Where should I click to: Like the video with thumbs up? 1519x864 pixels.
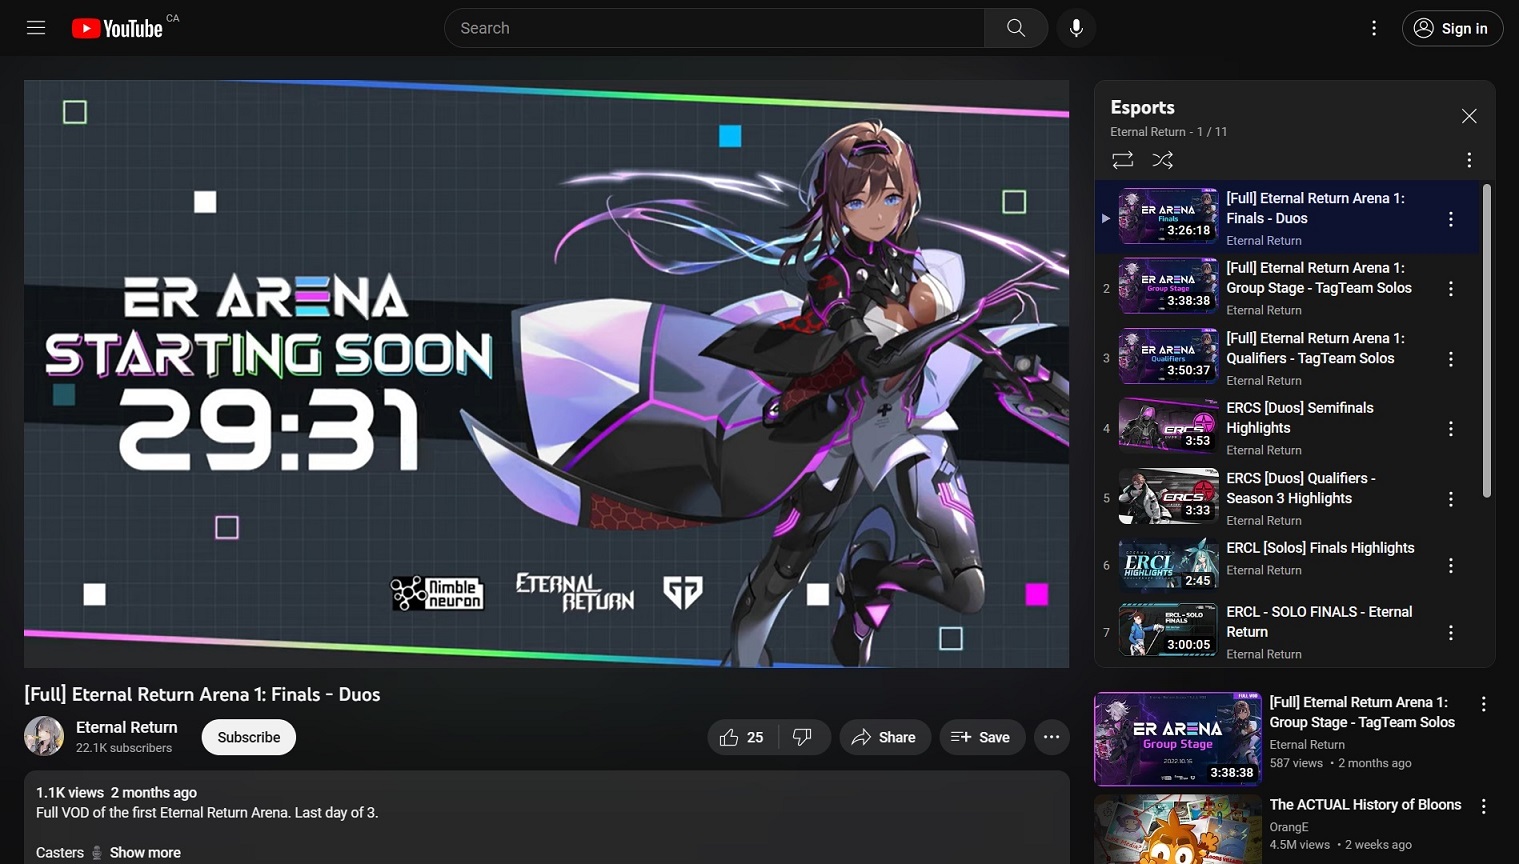[741, 737]
